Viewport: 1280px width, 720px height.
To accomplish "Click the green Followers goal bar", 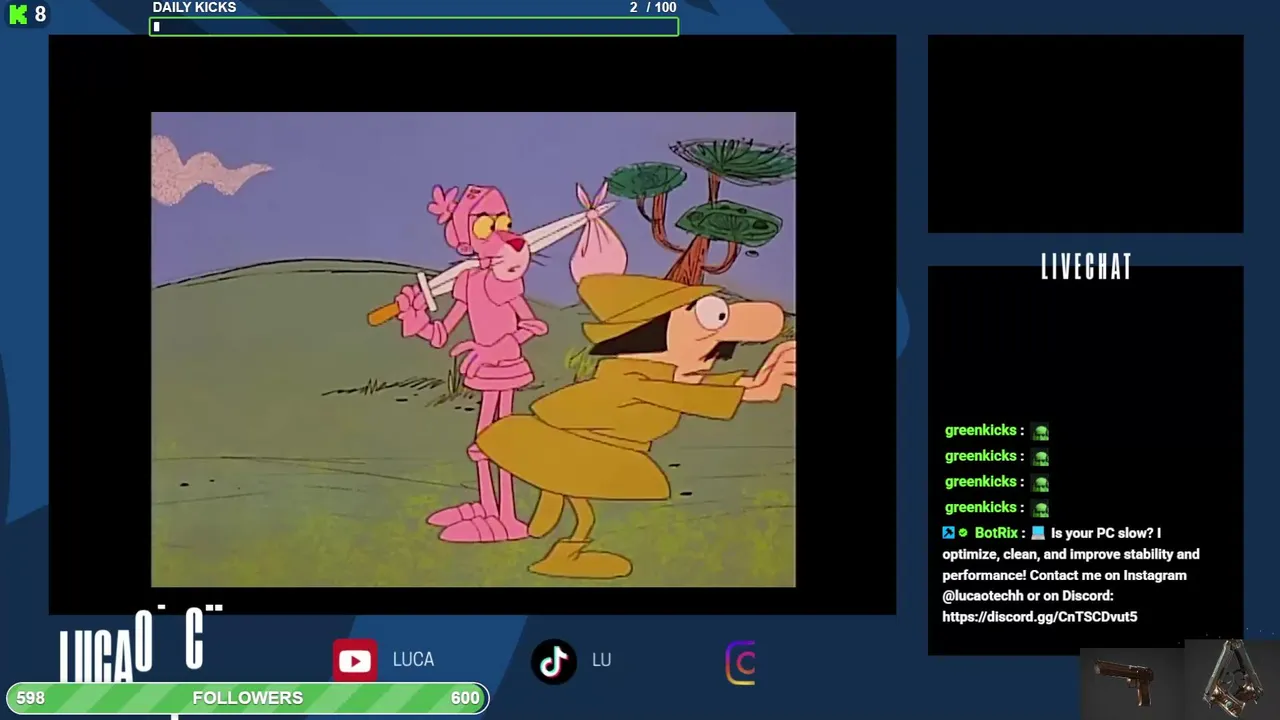I will point(247,698).
